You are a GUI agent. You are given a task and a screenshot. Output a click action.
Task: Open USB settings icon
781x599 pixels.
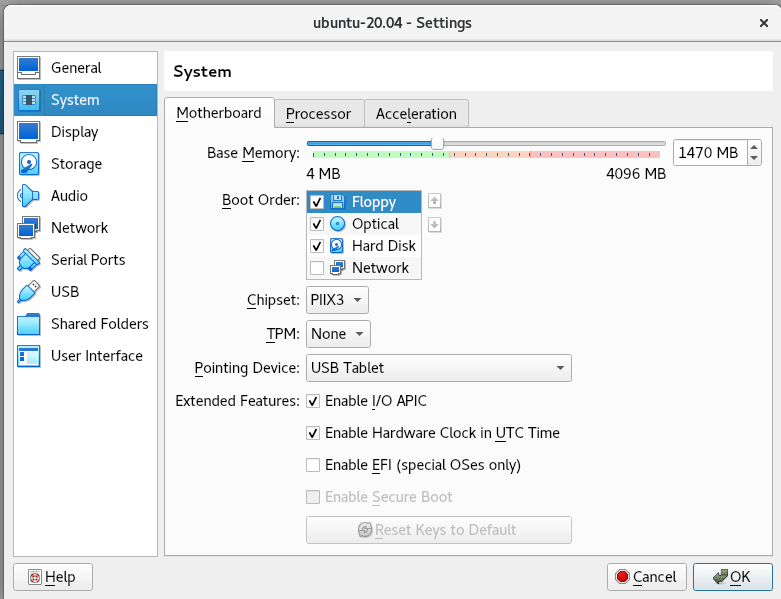[29, 292]
